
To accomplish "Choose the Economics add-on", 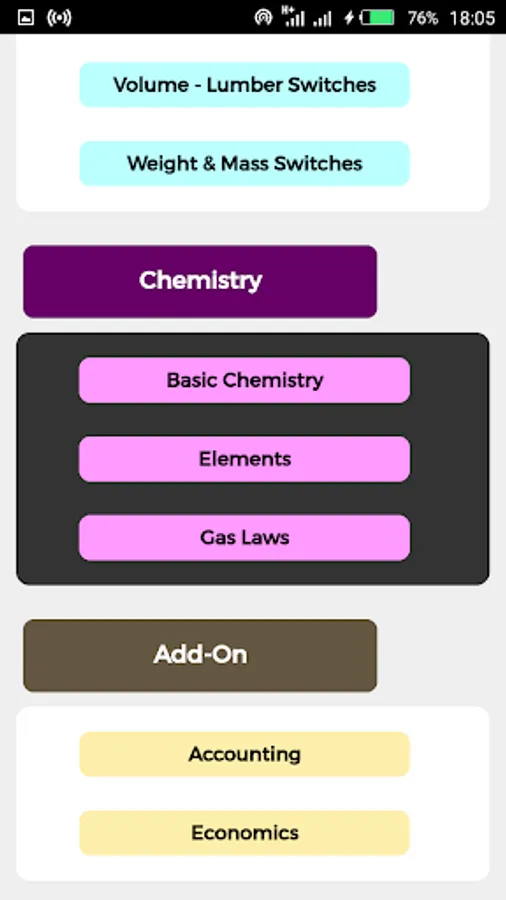I will click(x=244, y=833).
